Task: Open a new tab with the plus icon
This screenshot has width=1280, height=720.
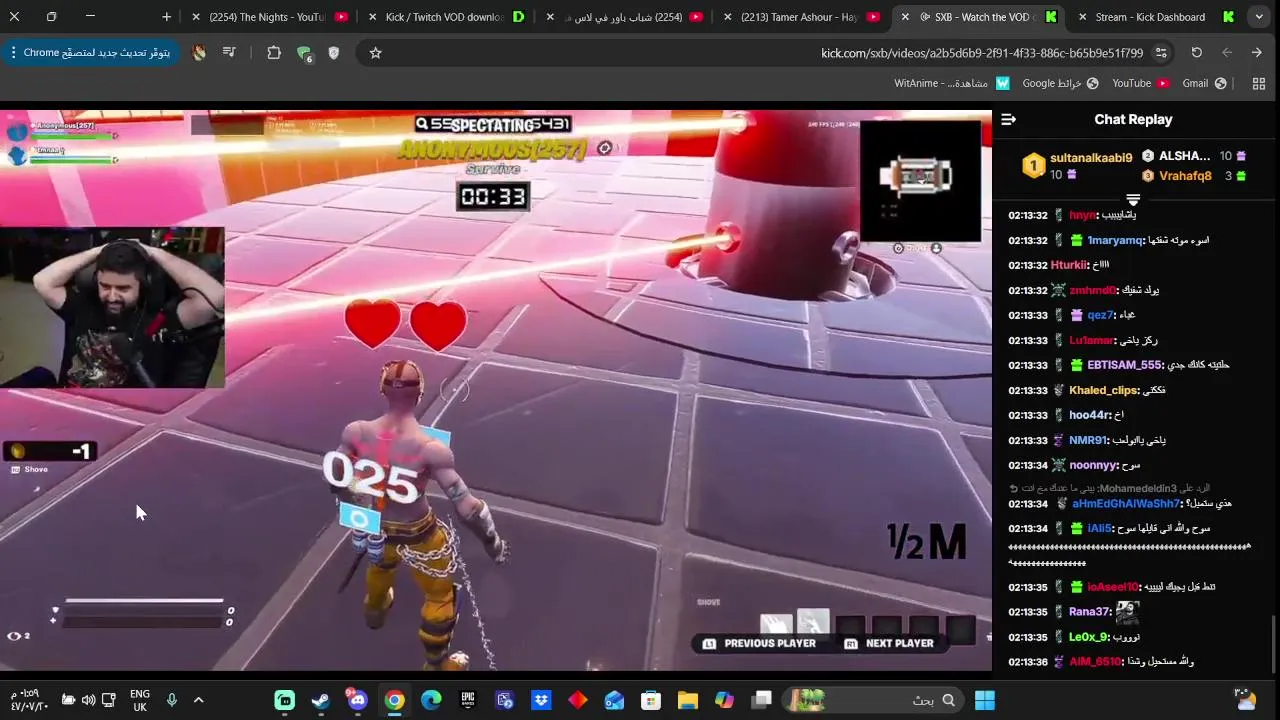Action: [166, 17]
